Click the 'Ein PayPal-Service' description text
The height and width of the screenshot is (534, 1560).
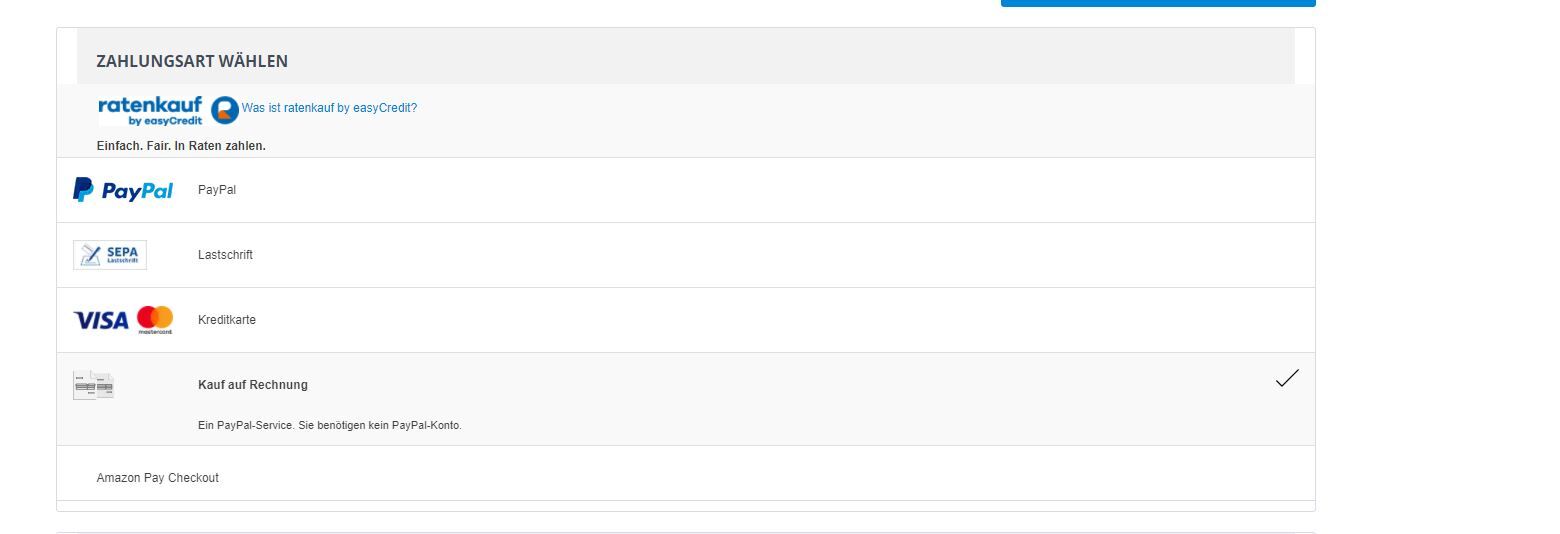pyautogui.click(x=330, y=425)
